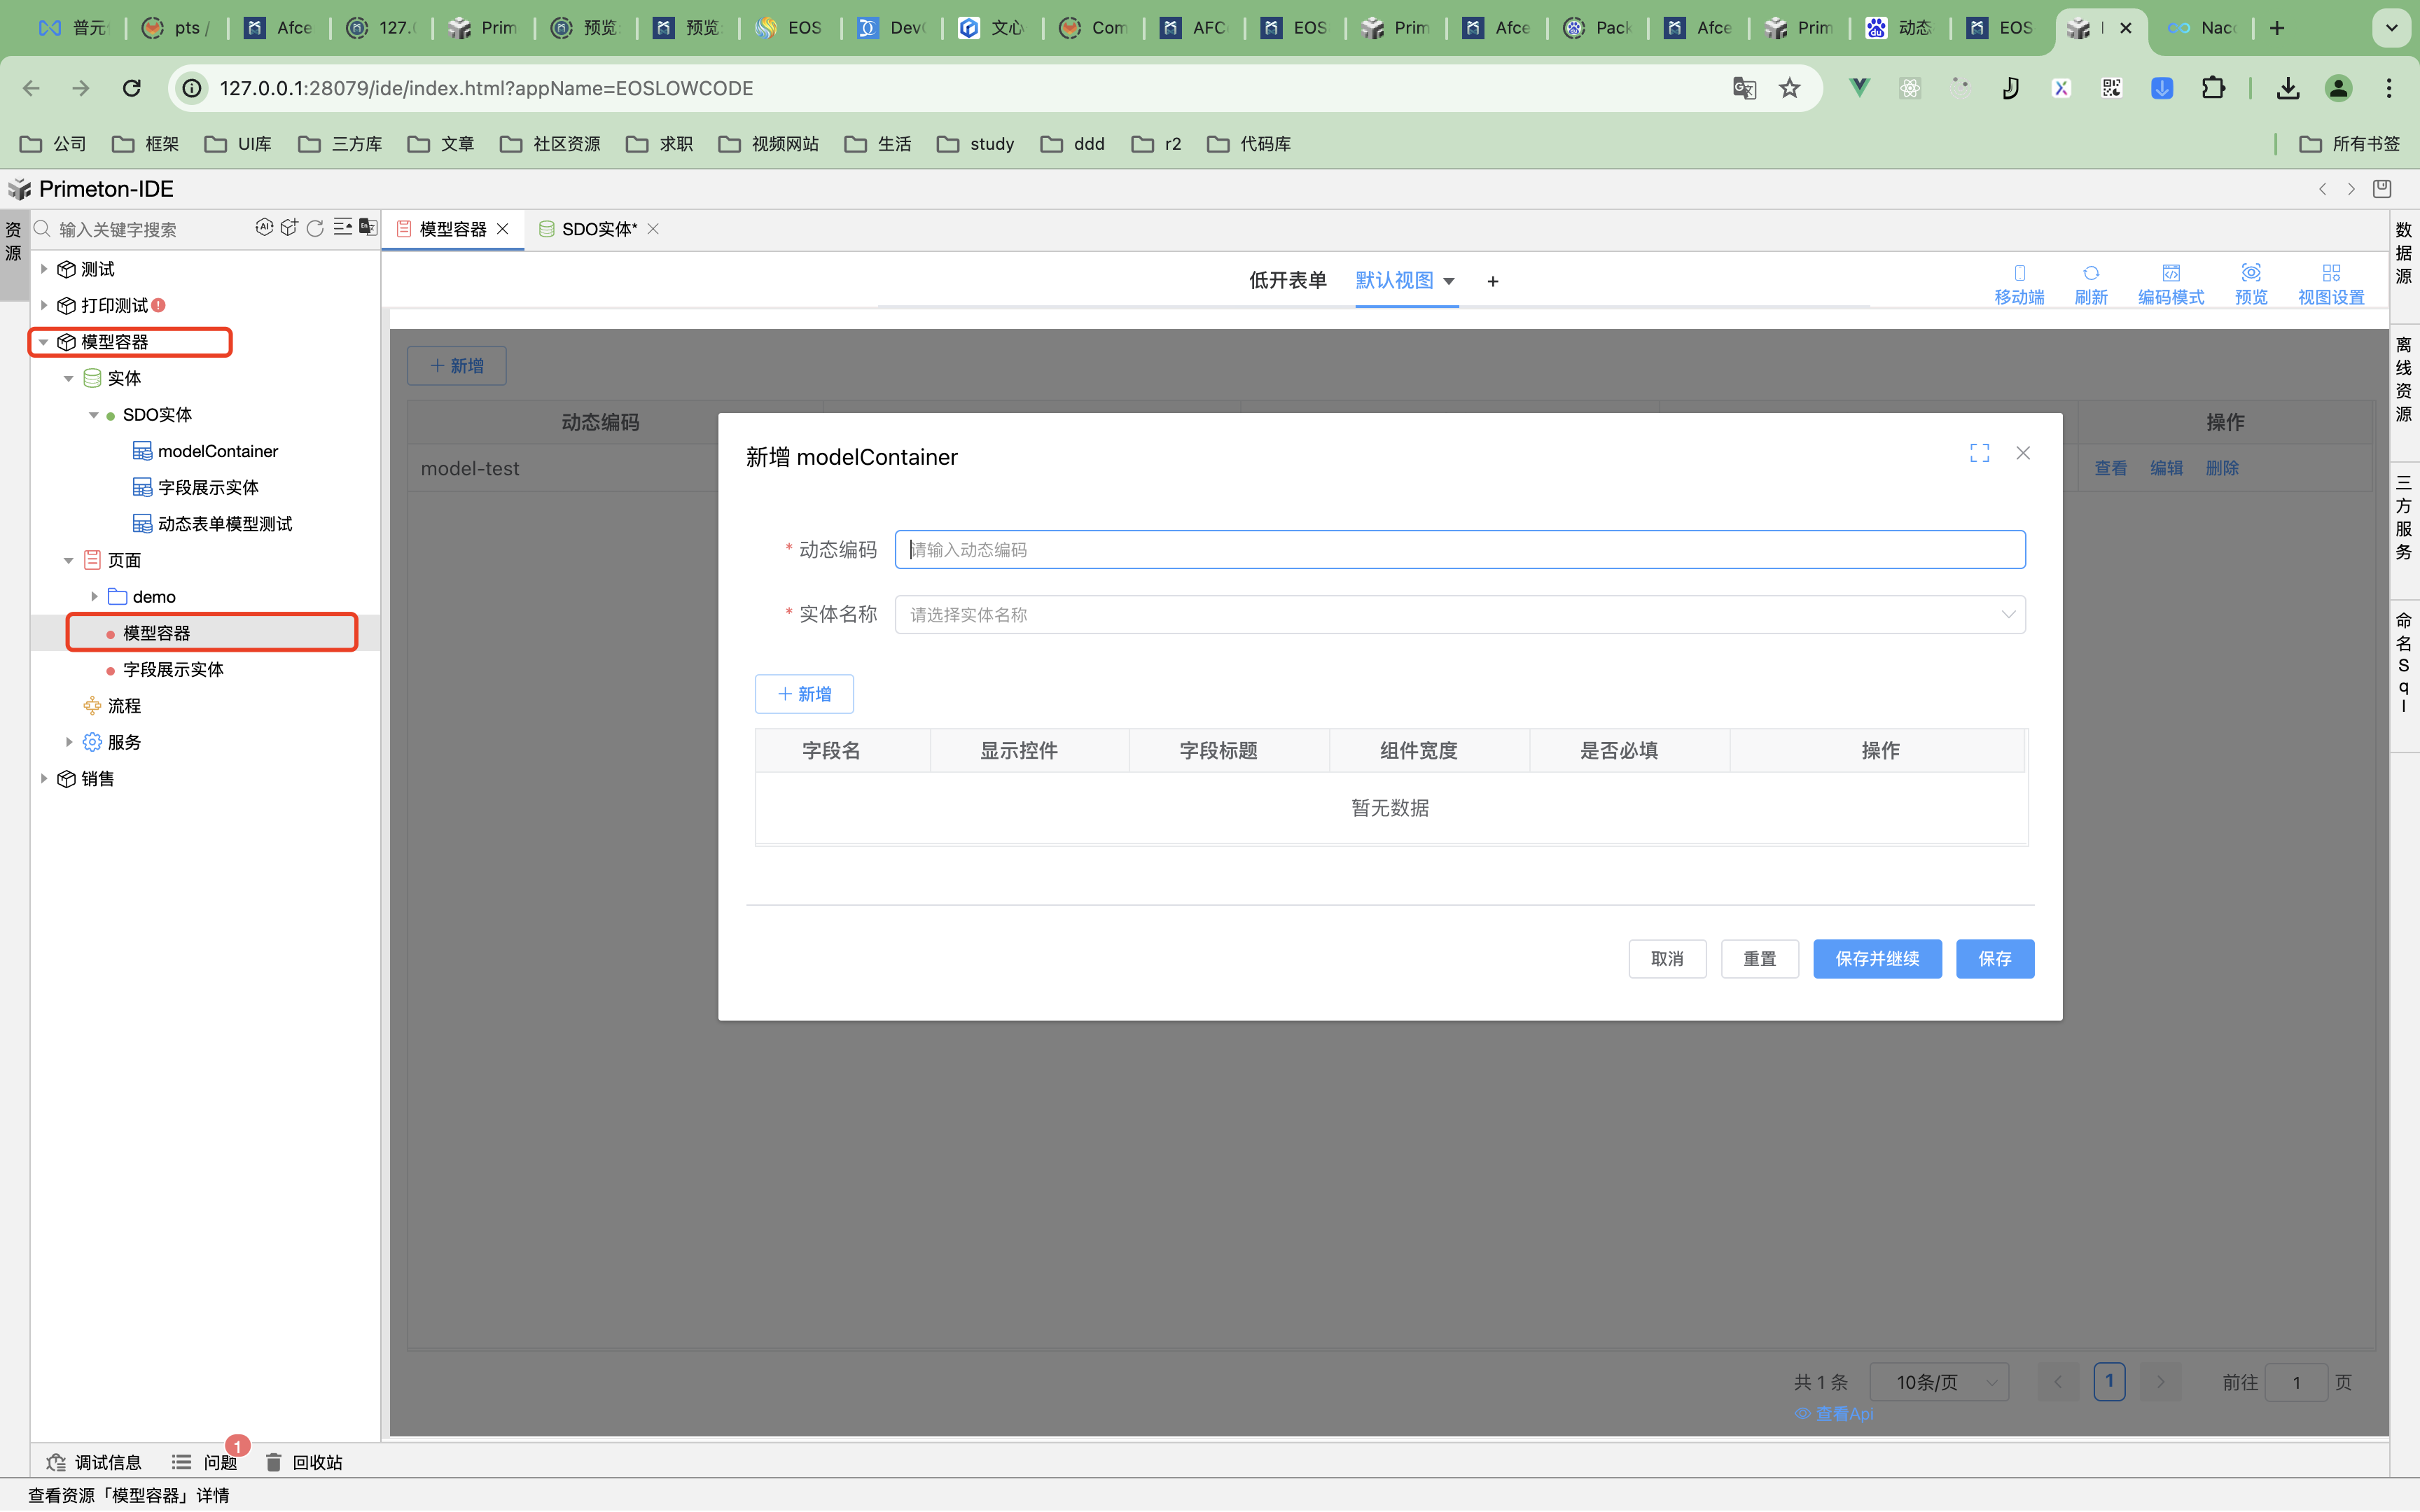Open the 默认视图 dropdown arrow
The image size is (2420, 1512).
1448,281
